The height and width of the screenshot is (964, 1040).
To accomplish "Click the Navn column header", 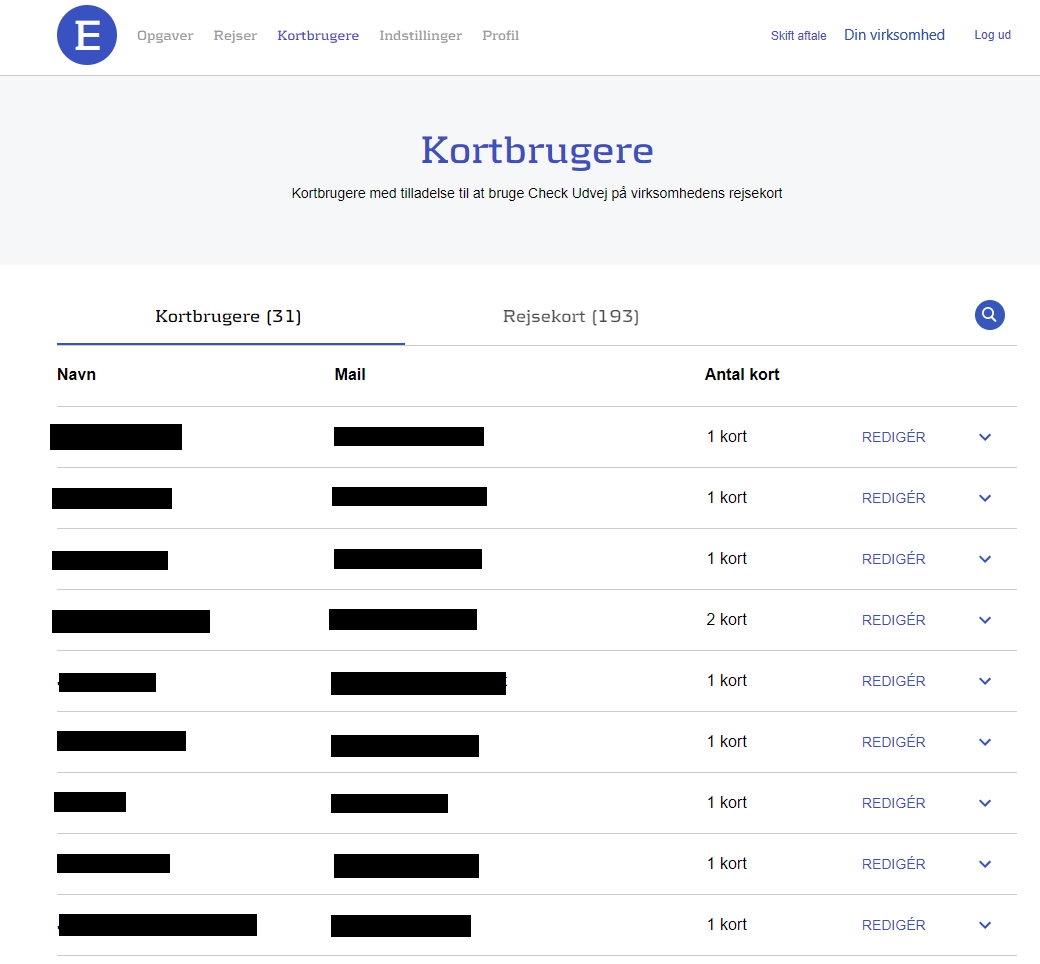I will point(77,375).
